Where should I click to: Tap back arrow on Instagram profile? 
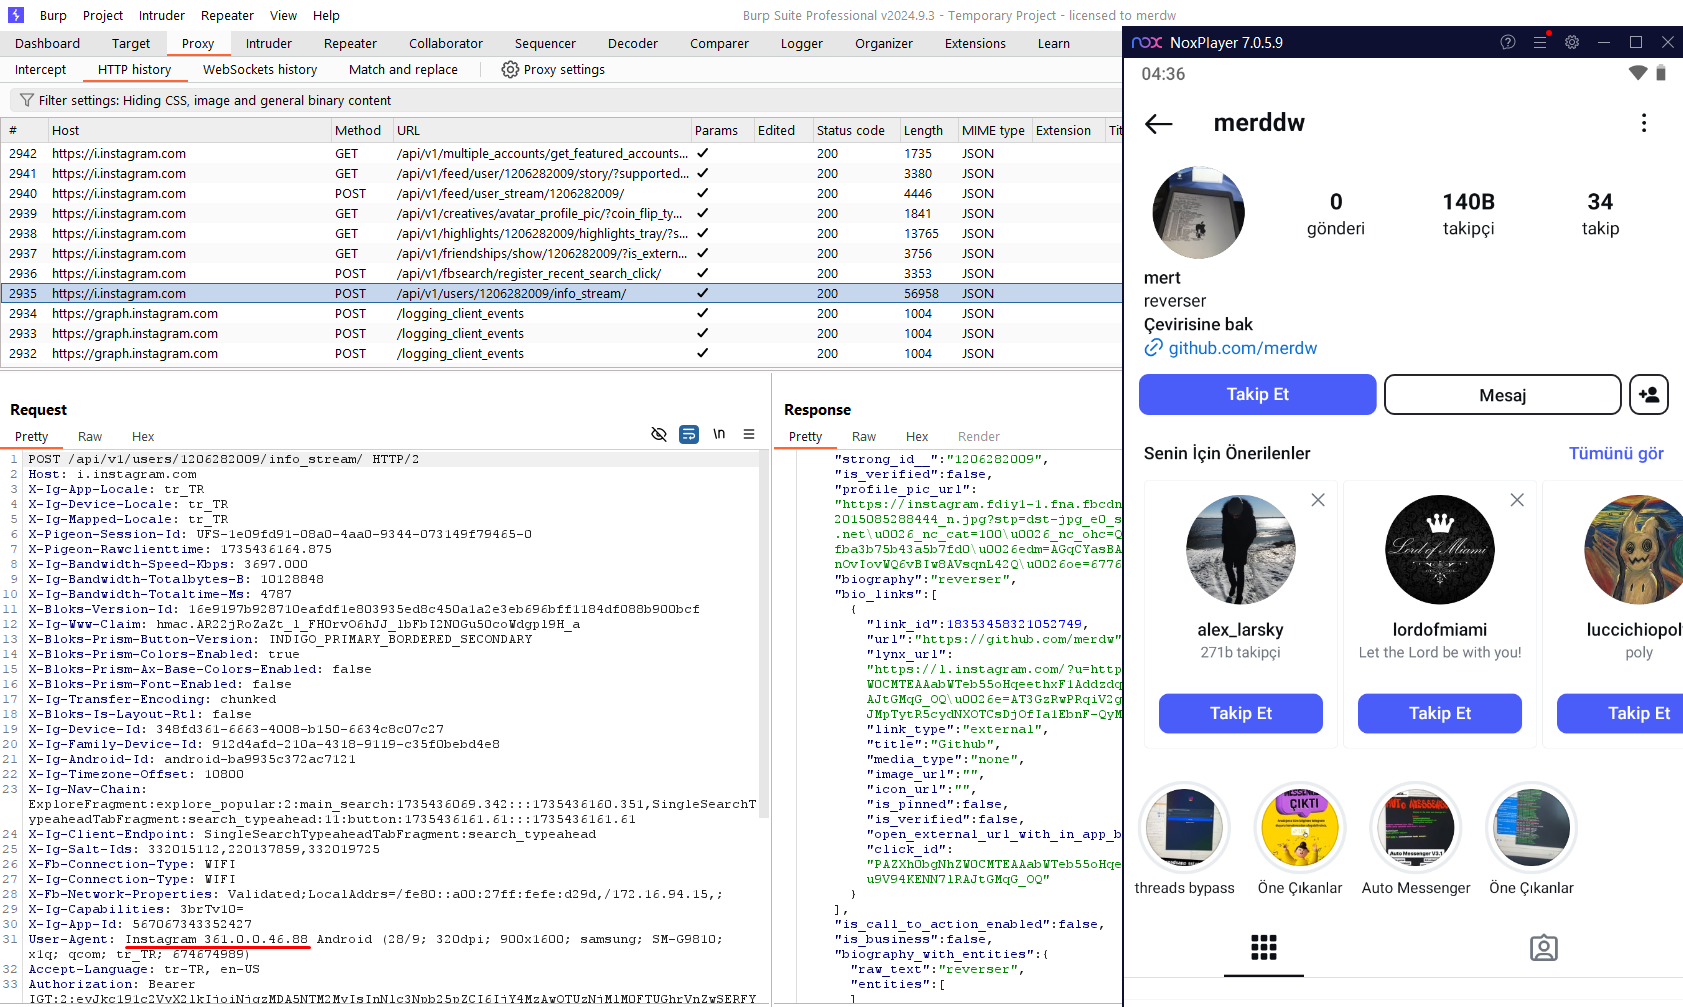(x=1159, y=123)
